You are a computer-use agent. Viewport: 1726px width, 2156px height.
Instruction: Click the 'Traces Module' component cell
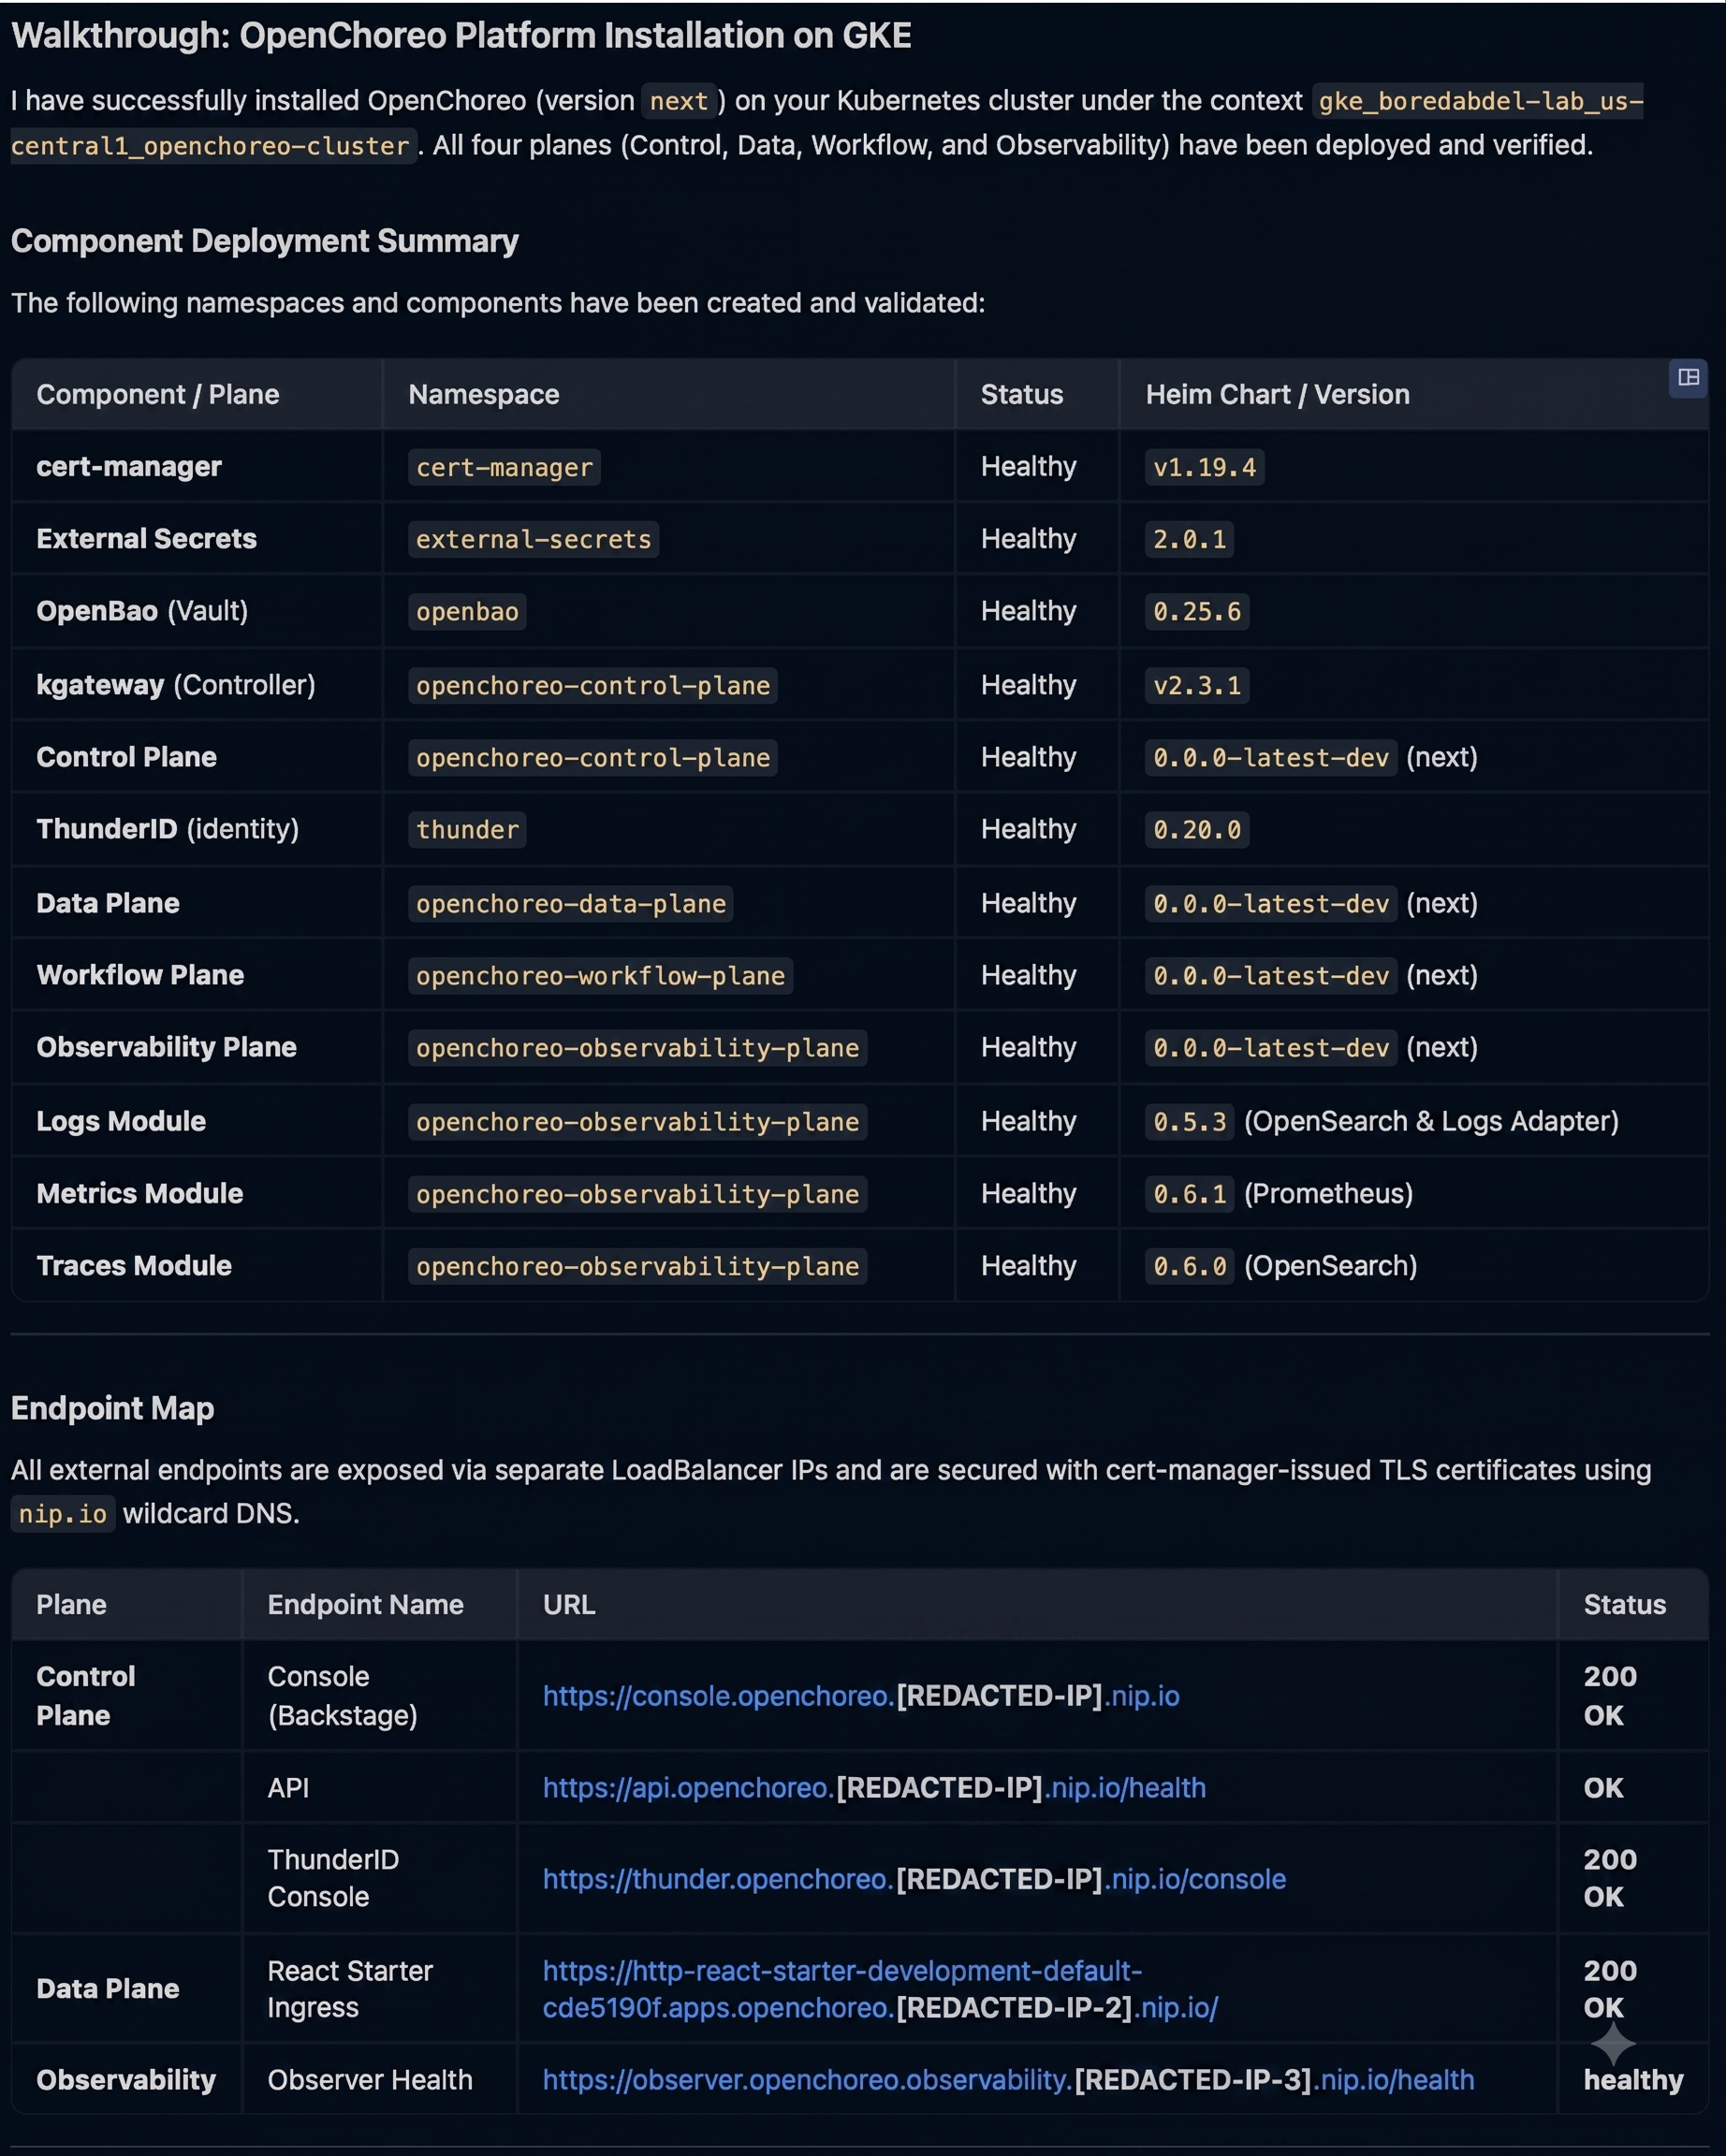(134, 1265)
